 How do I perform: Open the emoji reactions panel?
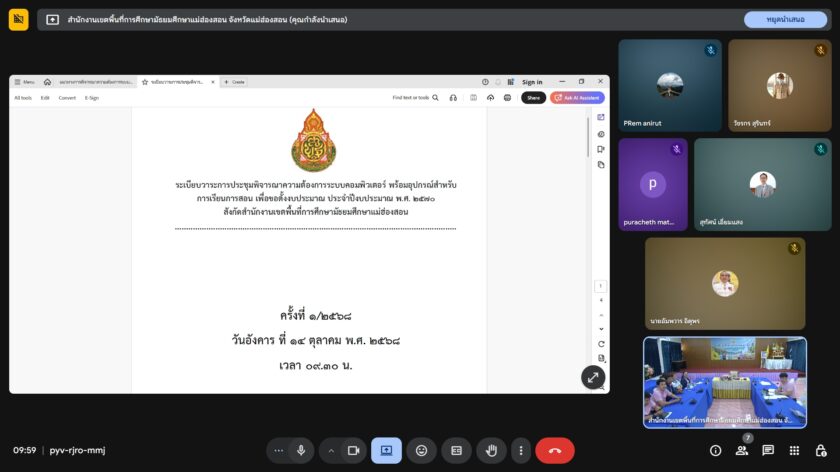[421, 451]
